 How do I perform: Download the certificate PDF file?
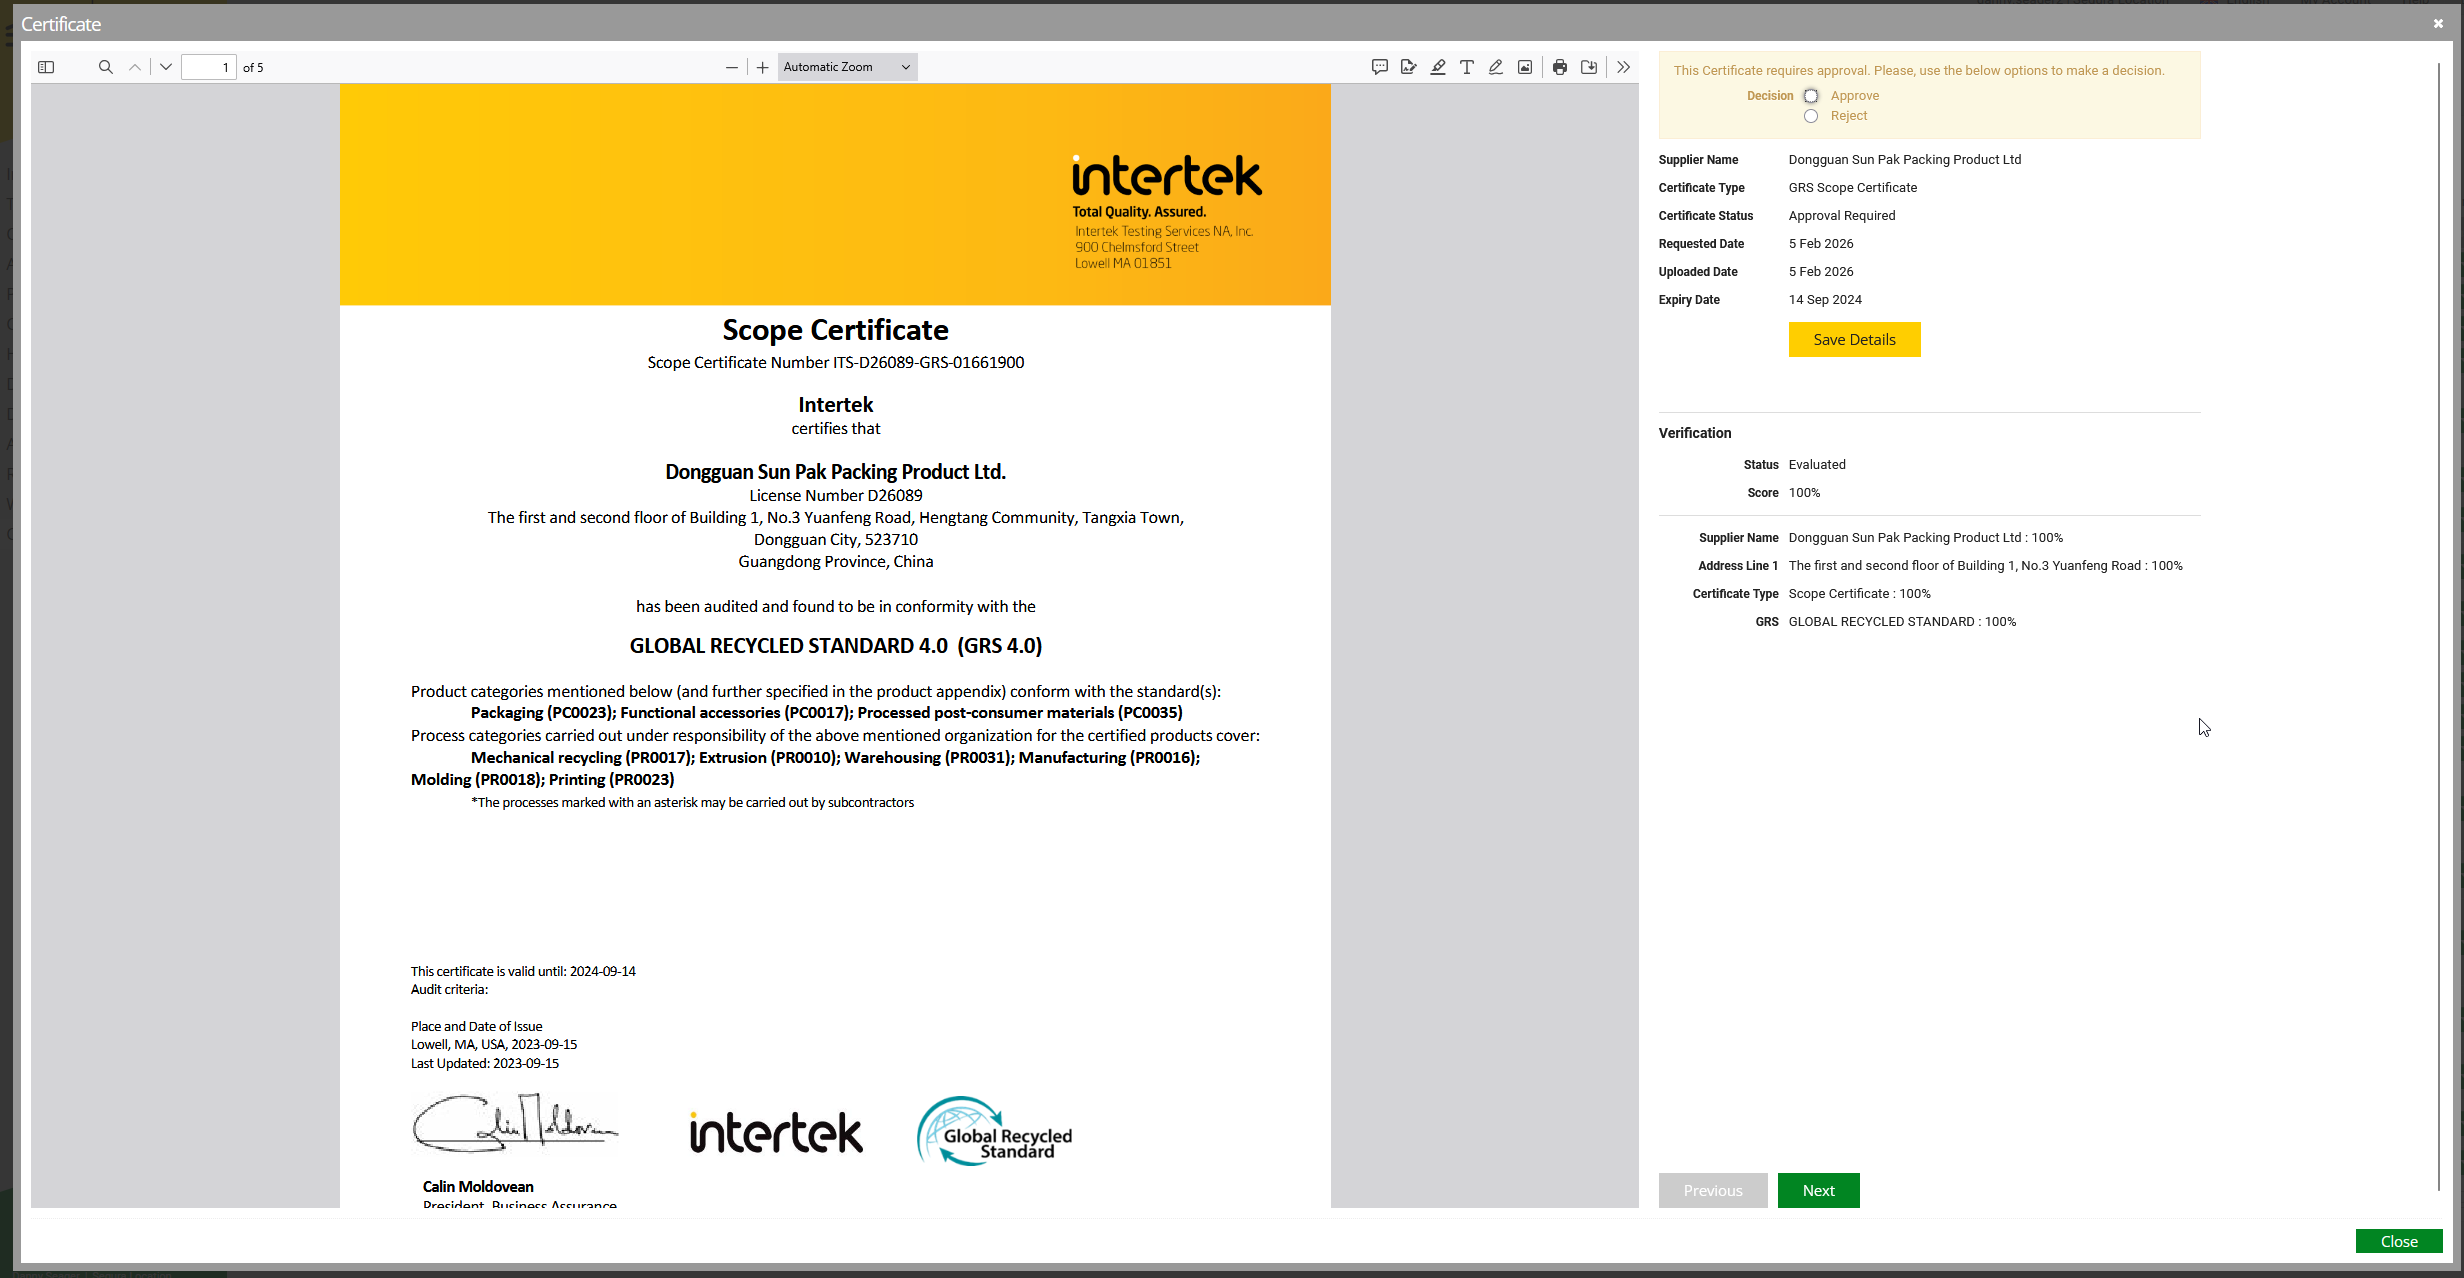pos(1588,67)
